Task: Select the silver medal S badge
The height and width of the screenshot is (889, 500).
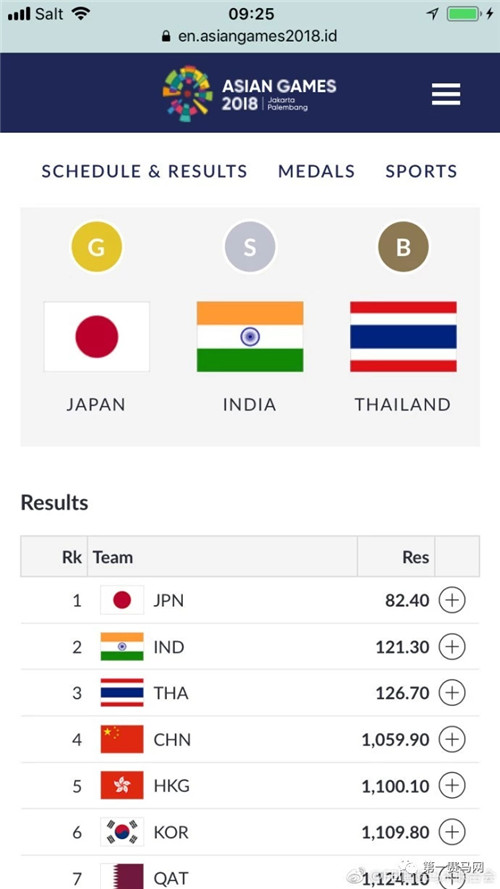Action: (250, 247)
